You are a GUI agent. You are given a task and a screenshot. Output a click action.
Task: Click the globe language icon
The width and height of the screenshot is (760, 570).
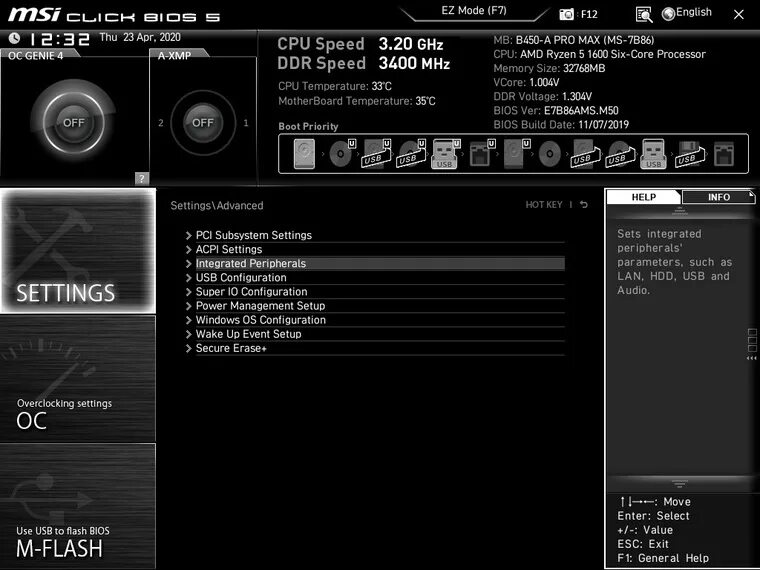click(668, 14)
